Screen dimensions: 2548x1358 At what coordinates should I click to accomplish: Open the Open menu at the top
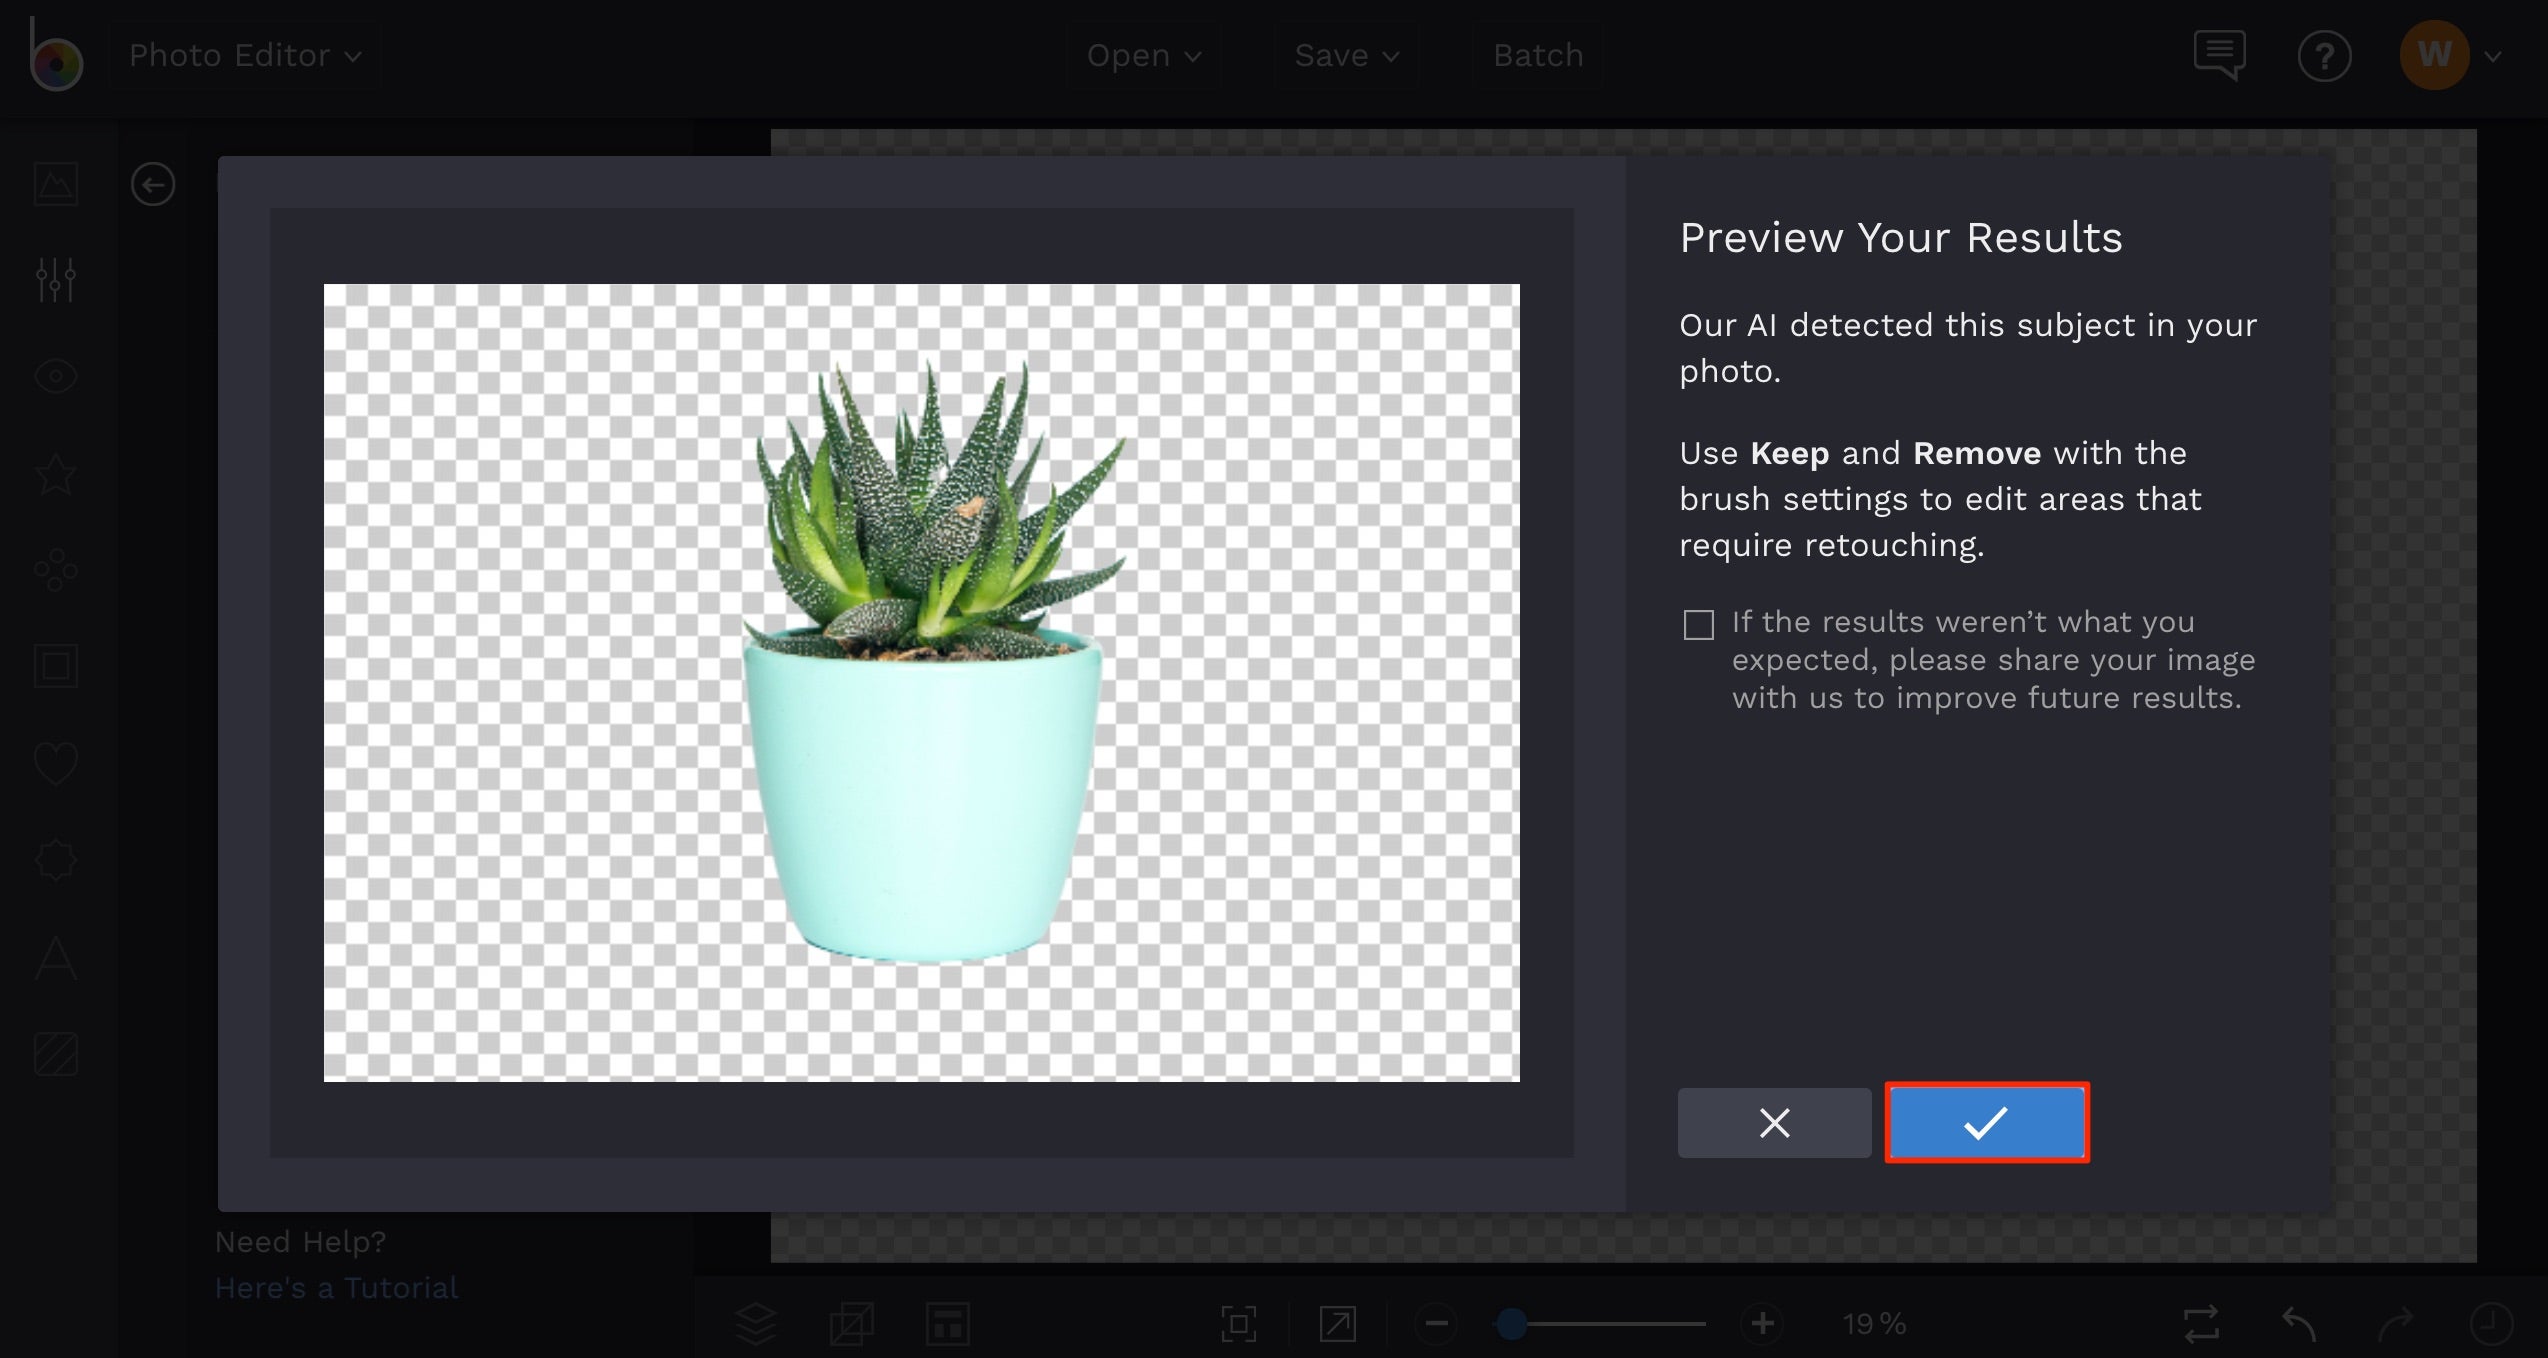coord(1142,55)
